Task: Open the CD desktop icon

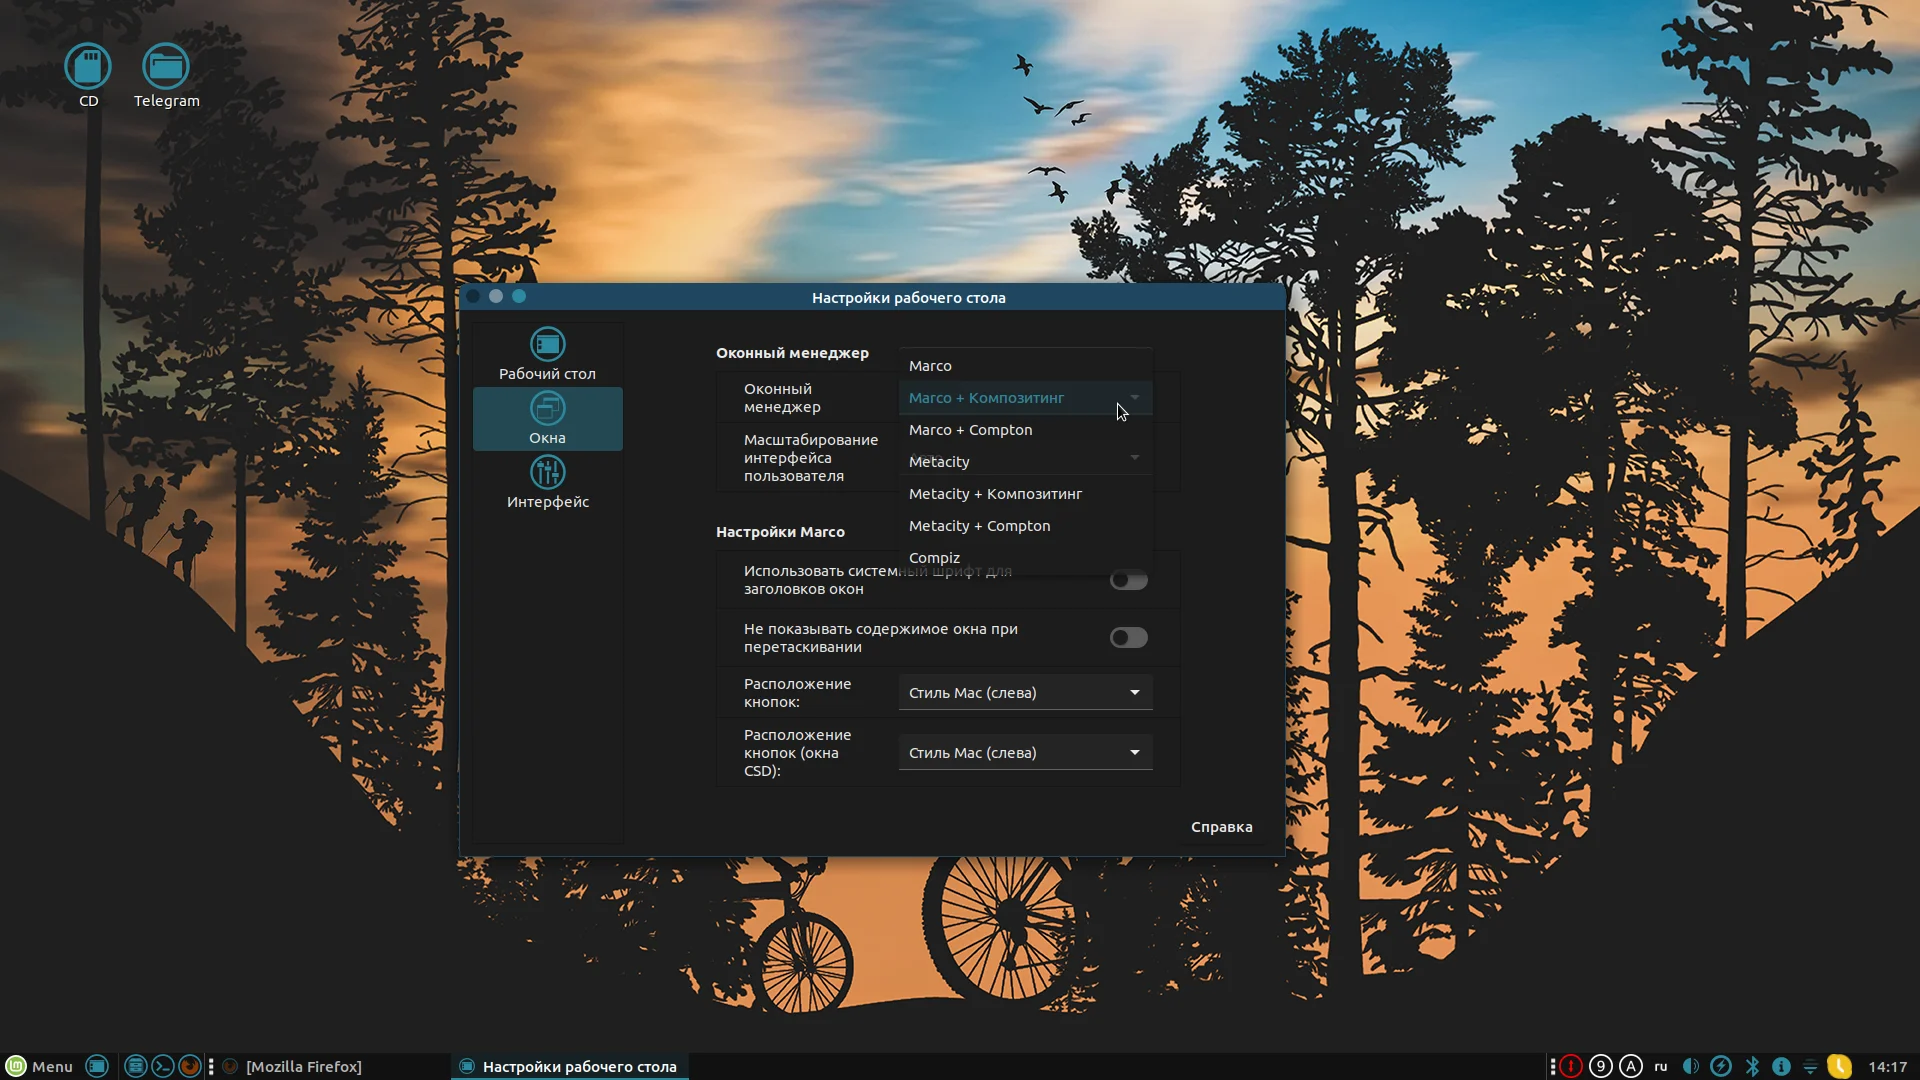Action: (88, 67)
